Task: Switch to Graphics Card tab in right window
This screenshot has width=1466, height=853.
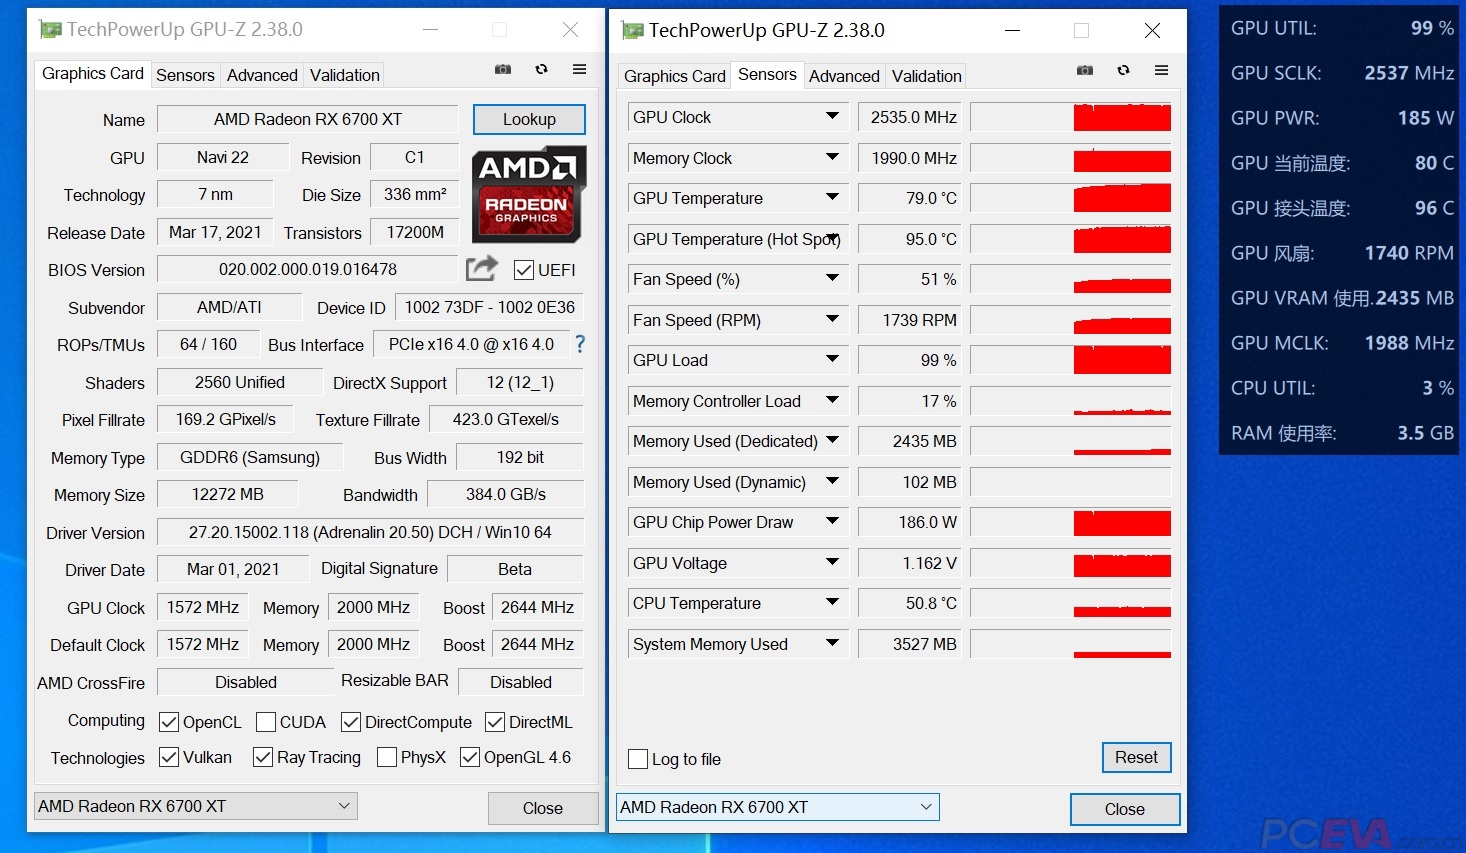Action: [675, 76]
